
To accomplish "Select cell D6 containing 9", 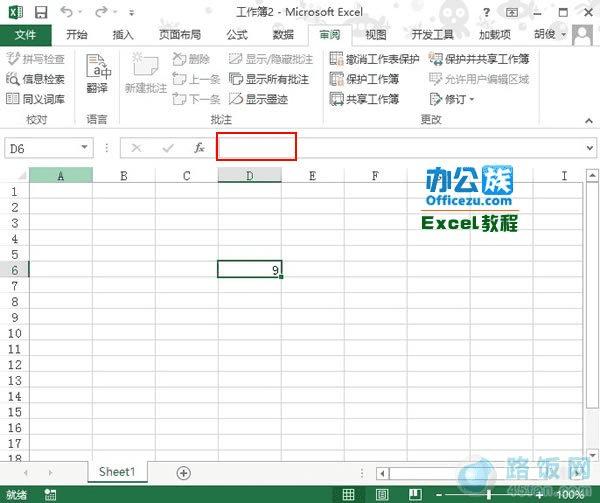I will click(249, 270).
